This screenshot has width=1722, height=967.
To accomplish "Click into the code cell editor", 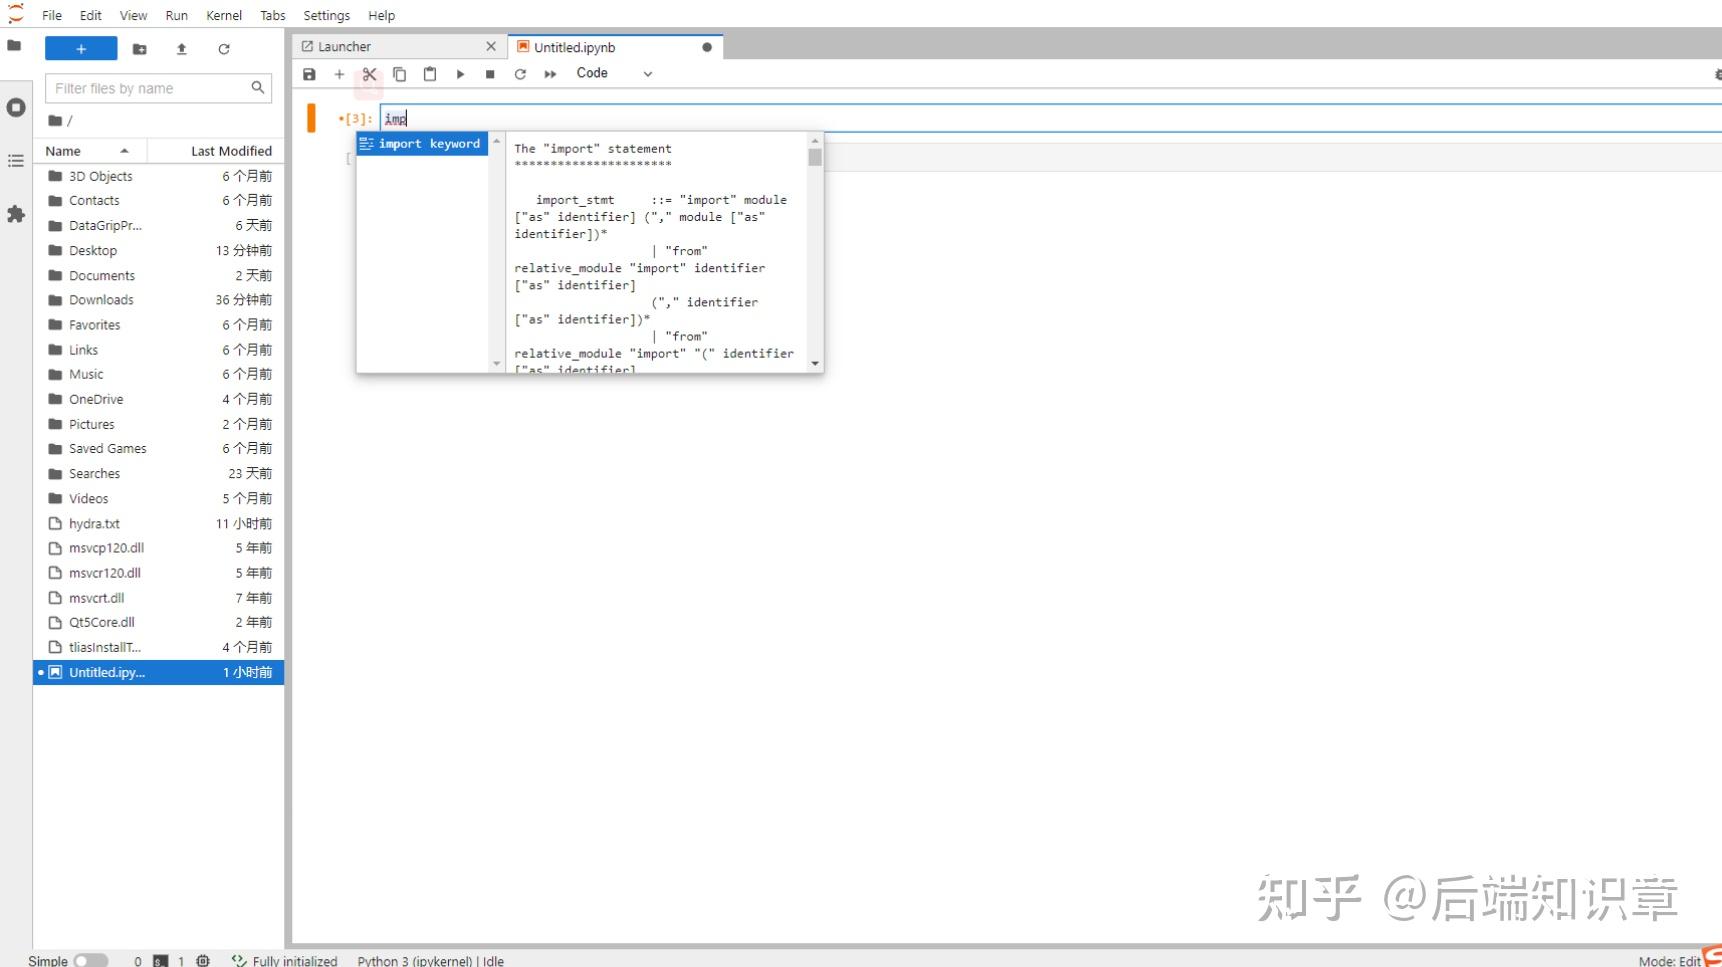I will tap(1050, 118).
